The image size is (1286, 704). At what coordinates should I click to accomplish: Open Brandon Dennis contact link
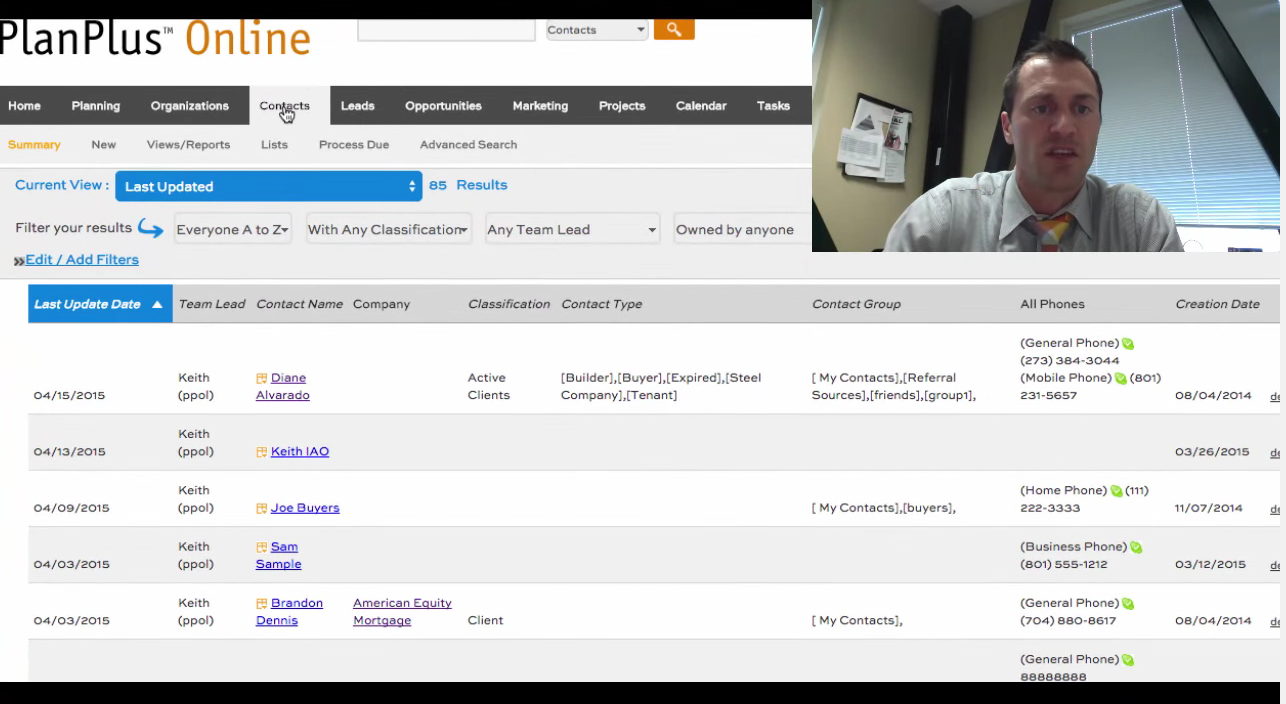click(x=290, y=612)
